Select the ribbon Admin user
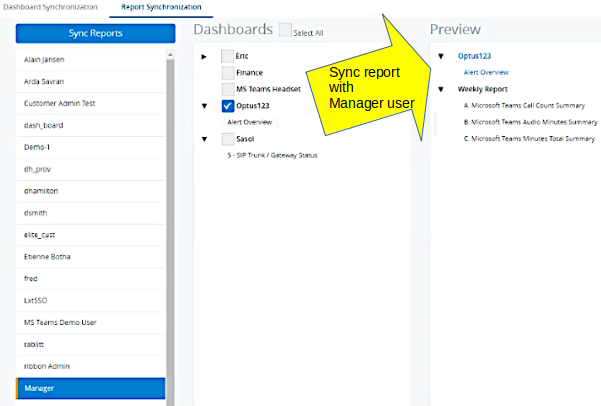Screen dimensions: 601x406 click(91, 366)
